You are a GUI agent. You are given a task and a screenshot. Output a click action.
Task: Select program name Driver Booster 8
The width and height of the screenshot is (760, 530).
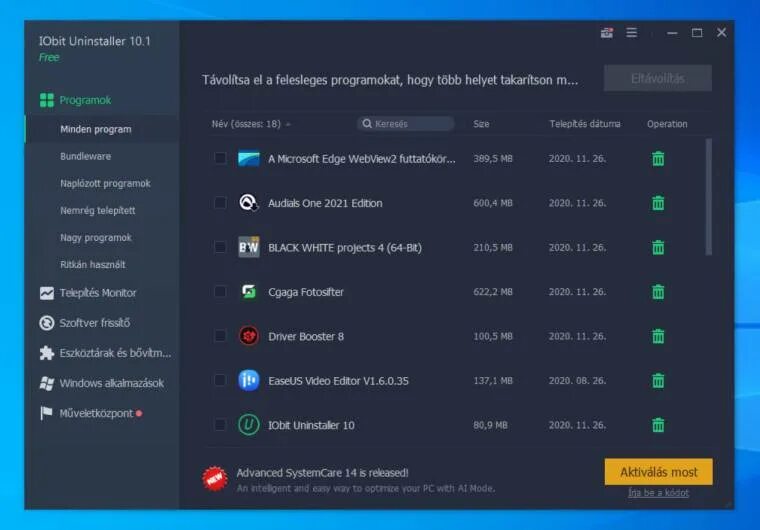pyautogui.click(x=306, y=336)
